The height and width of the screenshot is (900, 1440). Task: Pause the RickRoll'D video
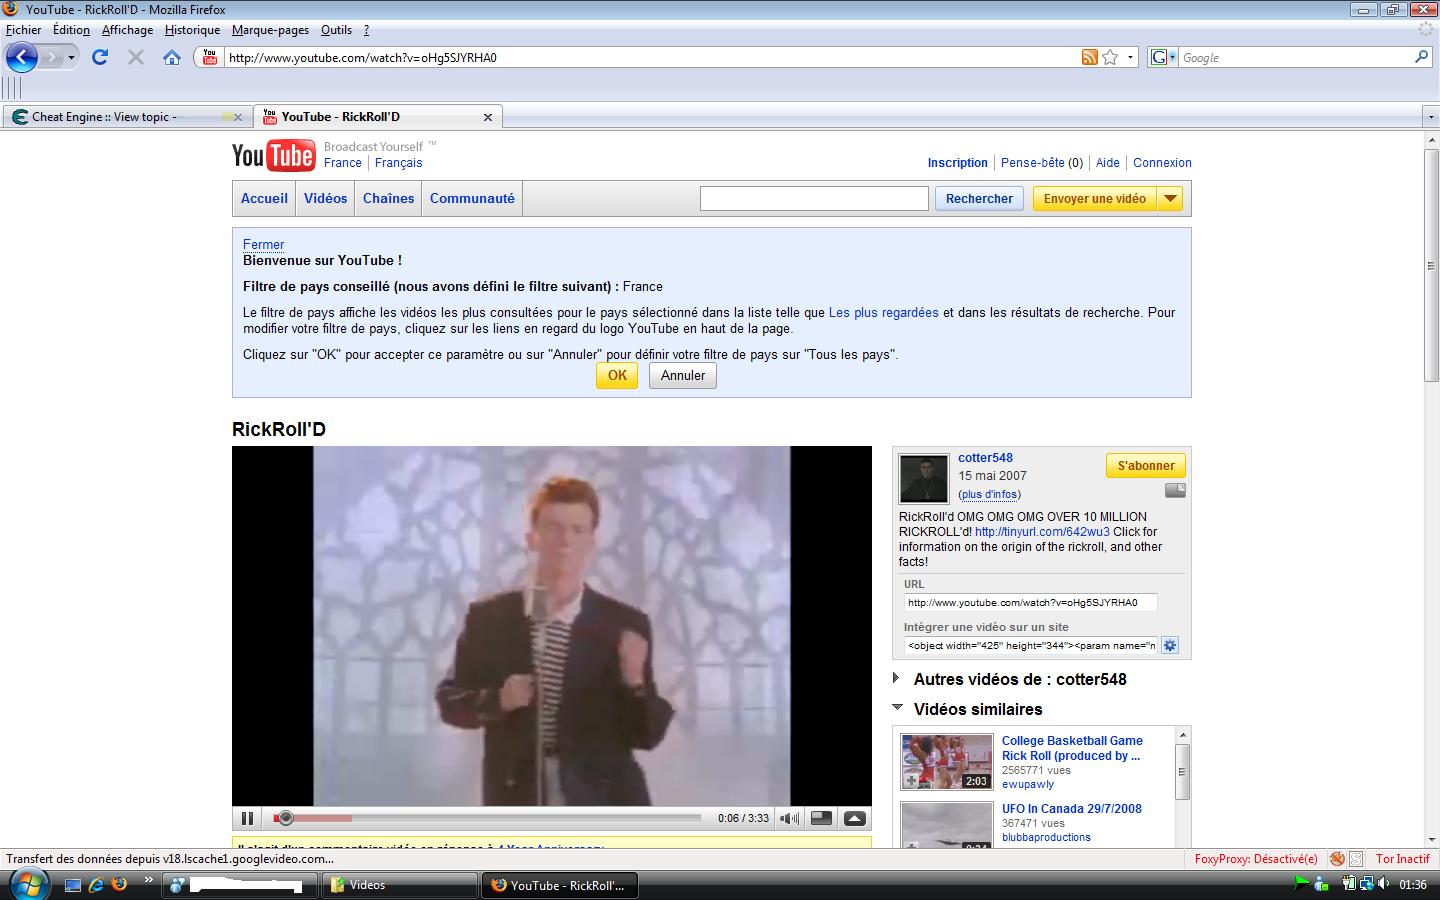[247, 818]
